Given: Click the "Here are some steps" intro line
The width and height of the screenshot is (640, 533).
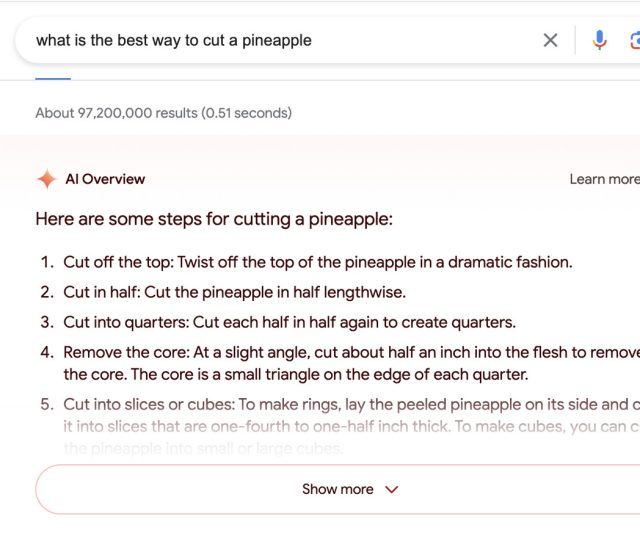Looking at the screenshot, I should tap(214, 219).
